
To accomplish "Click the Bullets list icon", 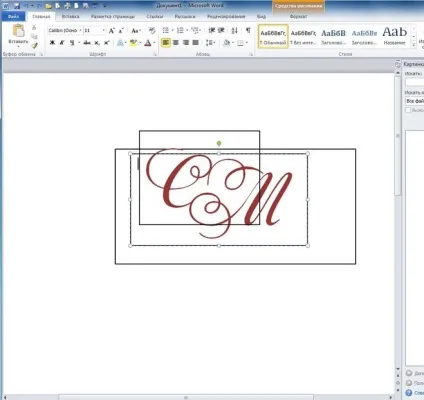I will coord(167,31).
